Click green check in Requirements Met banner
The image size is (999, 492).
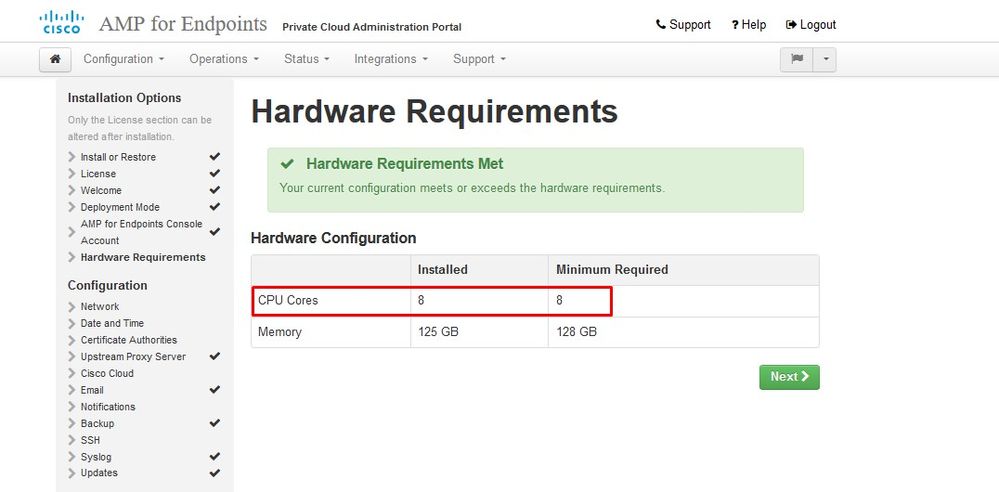tap(287, 164)
